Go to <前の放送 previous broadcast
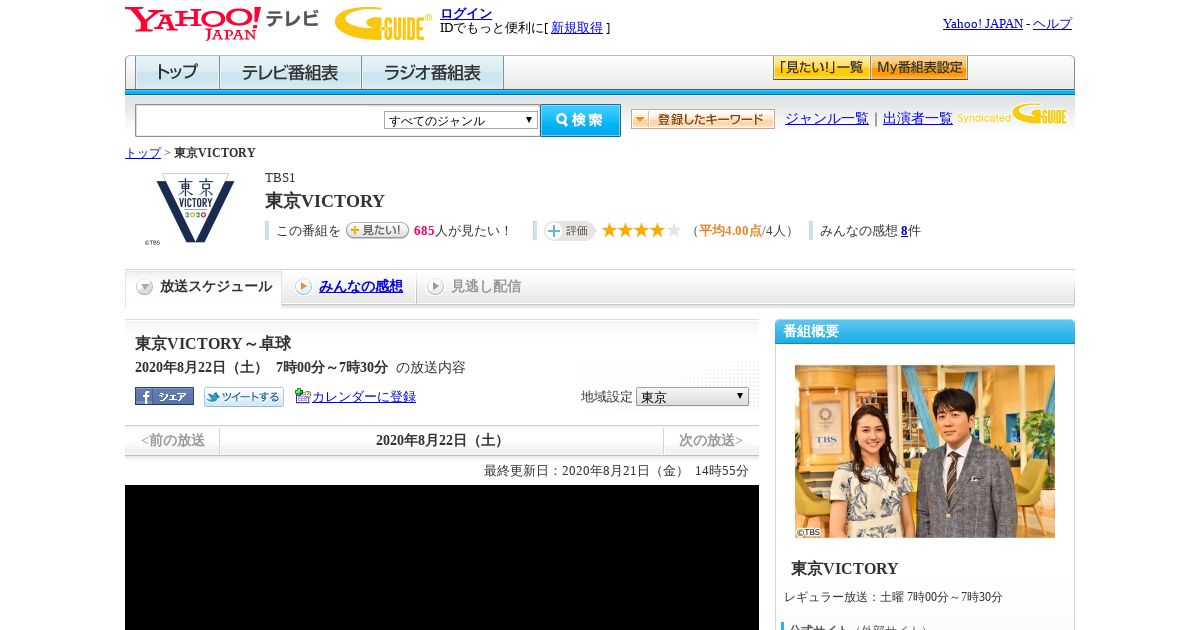Image resolution: width=1200 pixels, height=630 pixels. coord(173,441)
